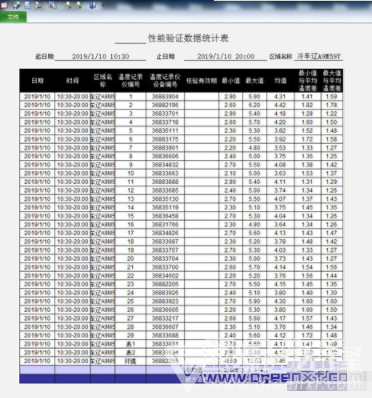
Task: Click the document page preview toolbar icon
Action: click(x=27, y=5)
